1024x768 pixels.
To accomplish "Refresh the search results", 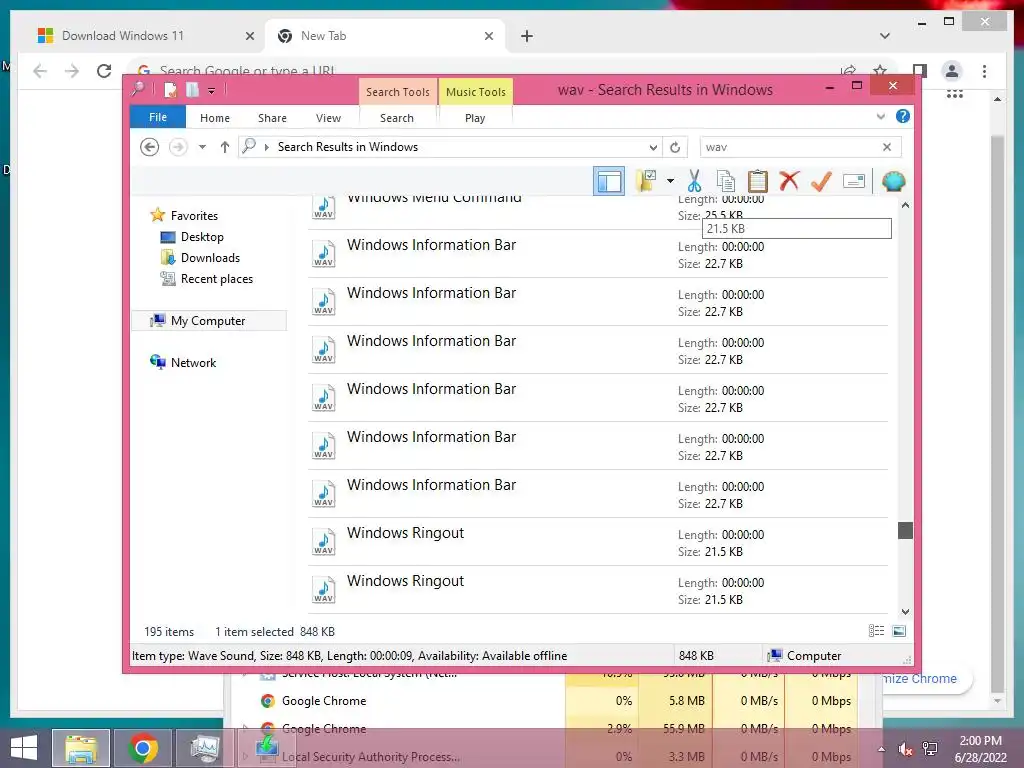I will tap(675, 147).
